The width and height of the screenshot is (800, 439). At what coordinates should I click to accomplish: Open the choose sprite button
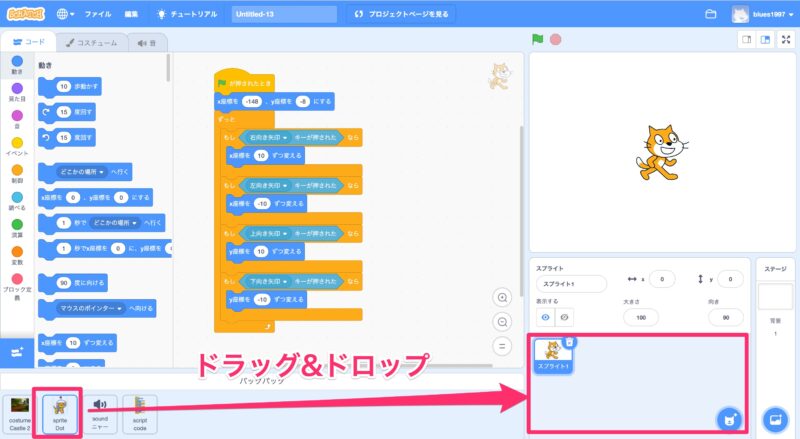(731, 418)
